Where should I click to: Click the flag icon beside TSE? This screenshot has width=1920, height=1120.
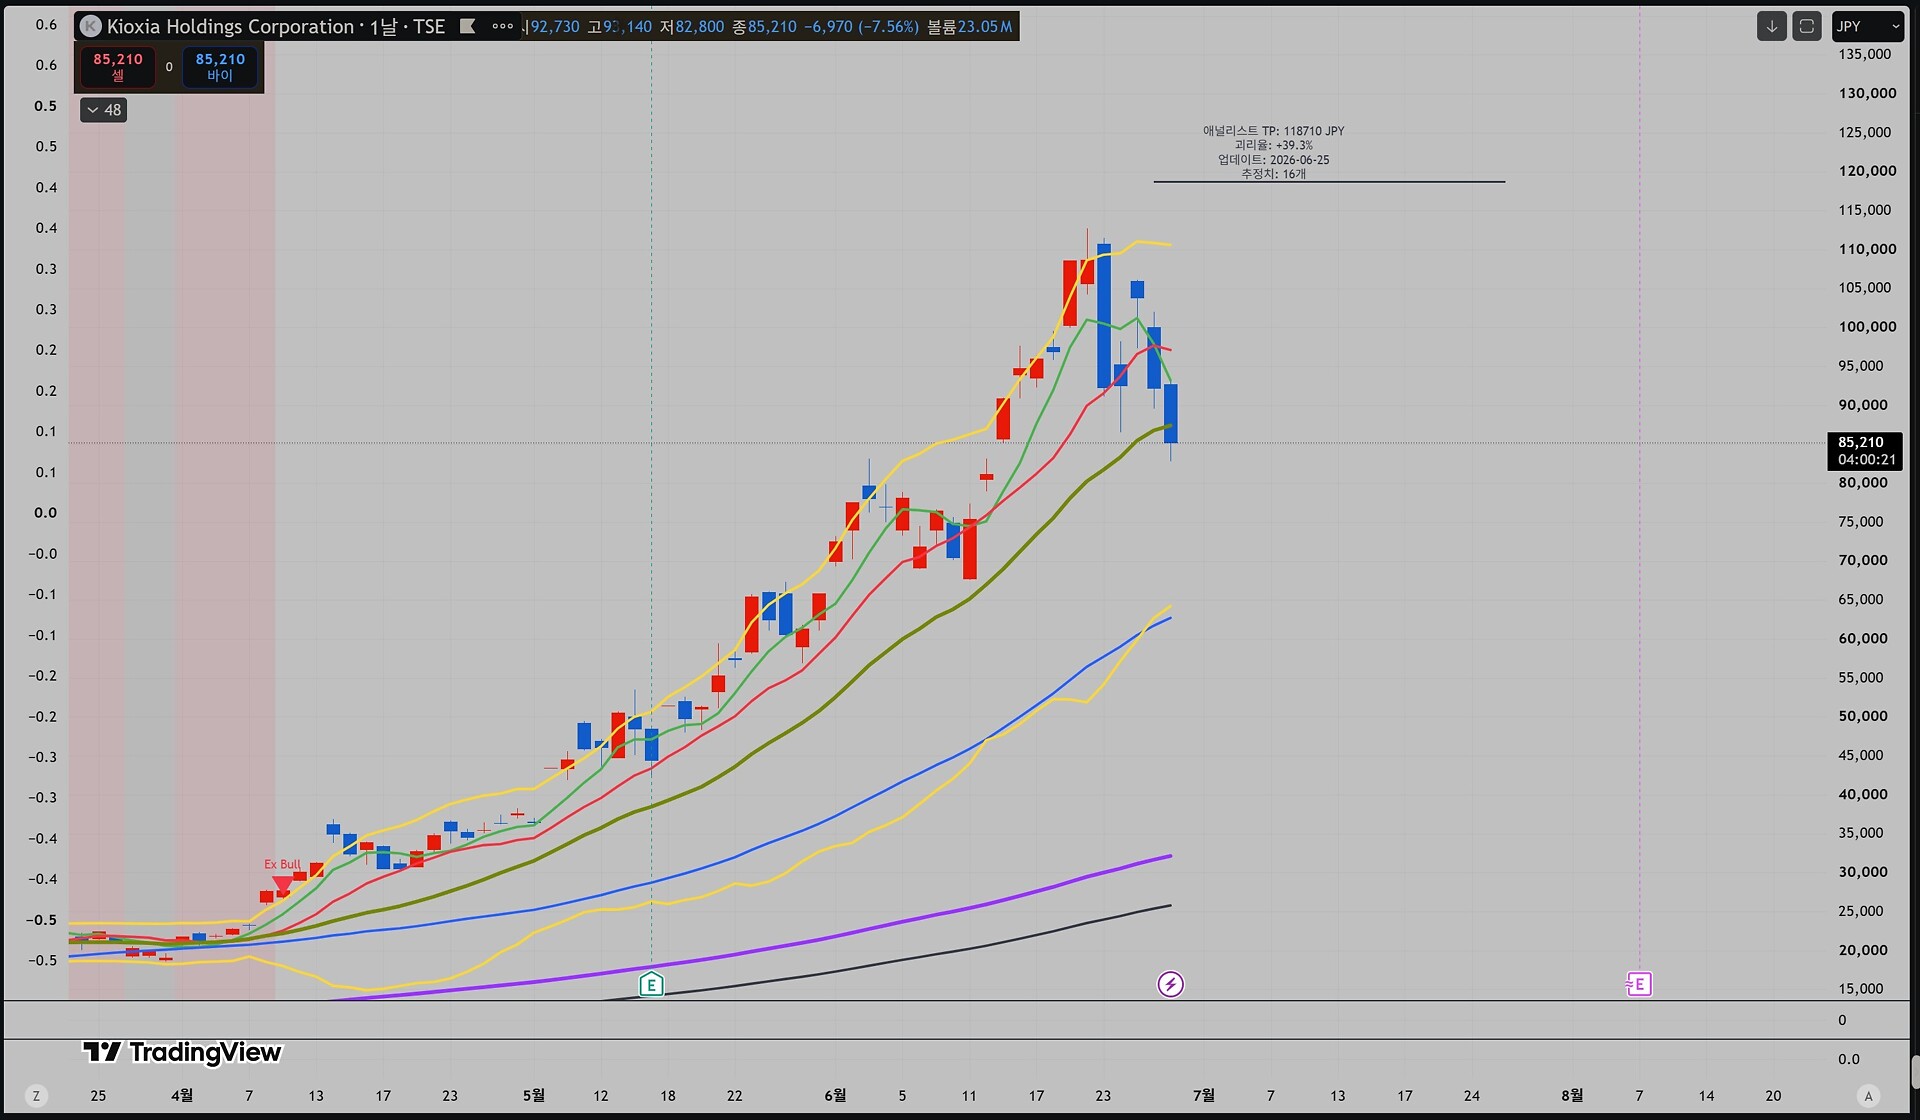click(x=467, y=26)
